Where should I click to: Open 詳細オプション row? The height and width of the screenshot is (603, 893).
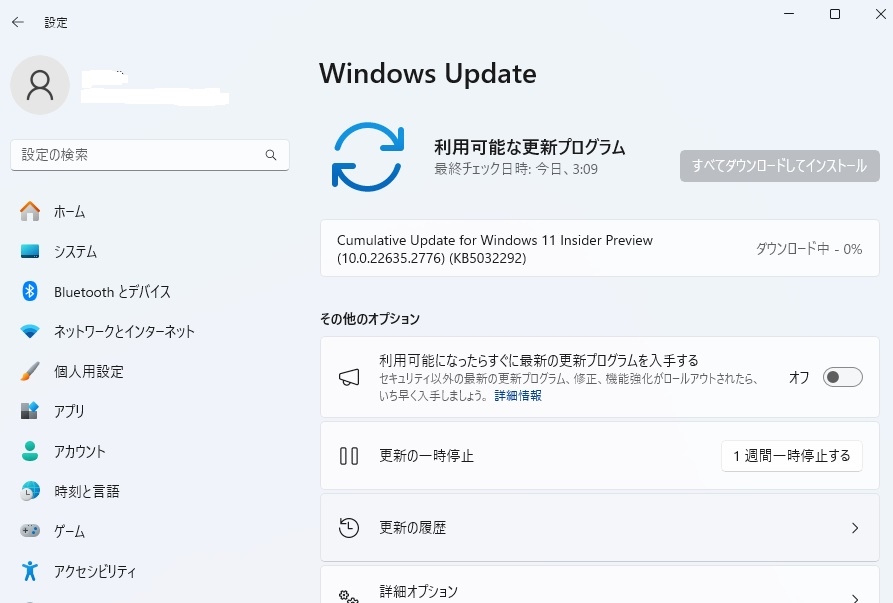(598, 591)
